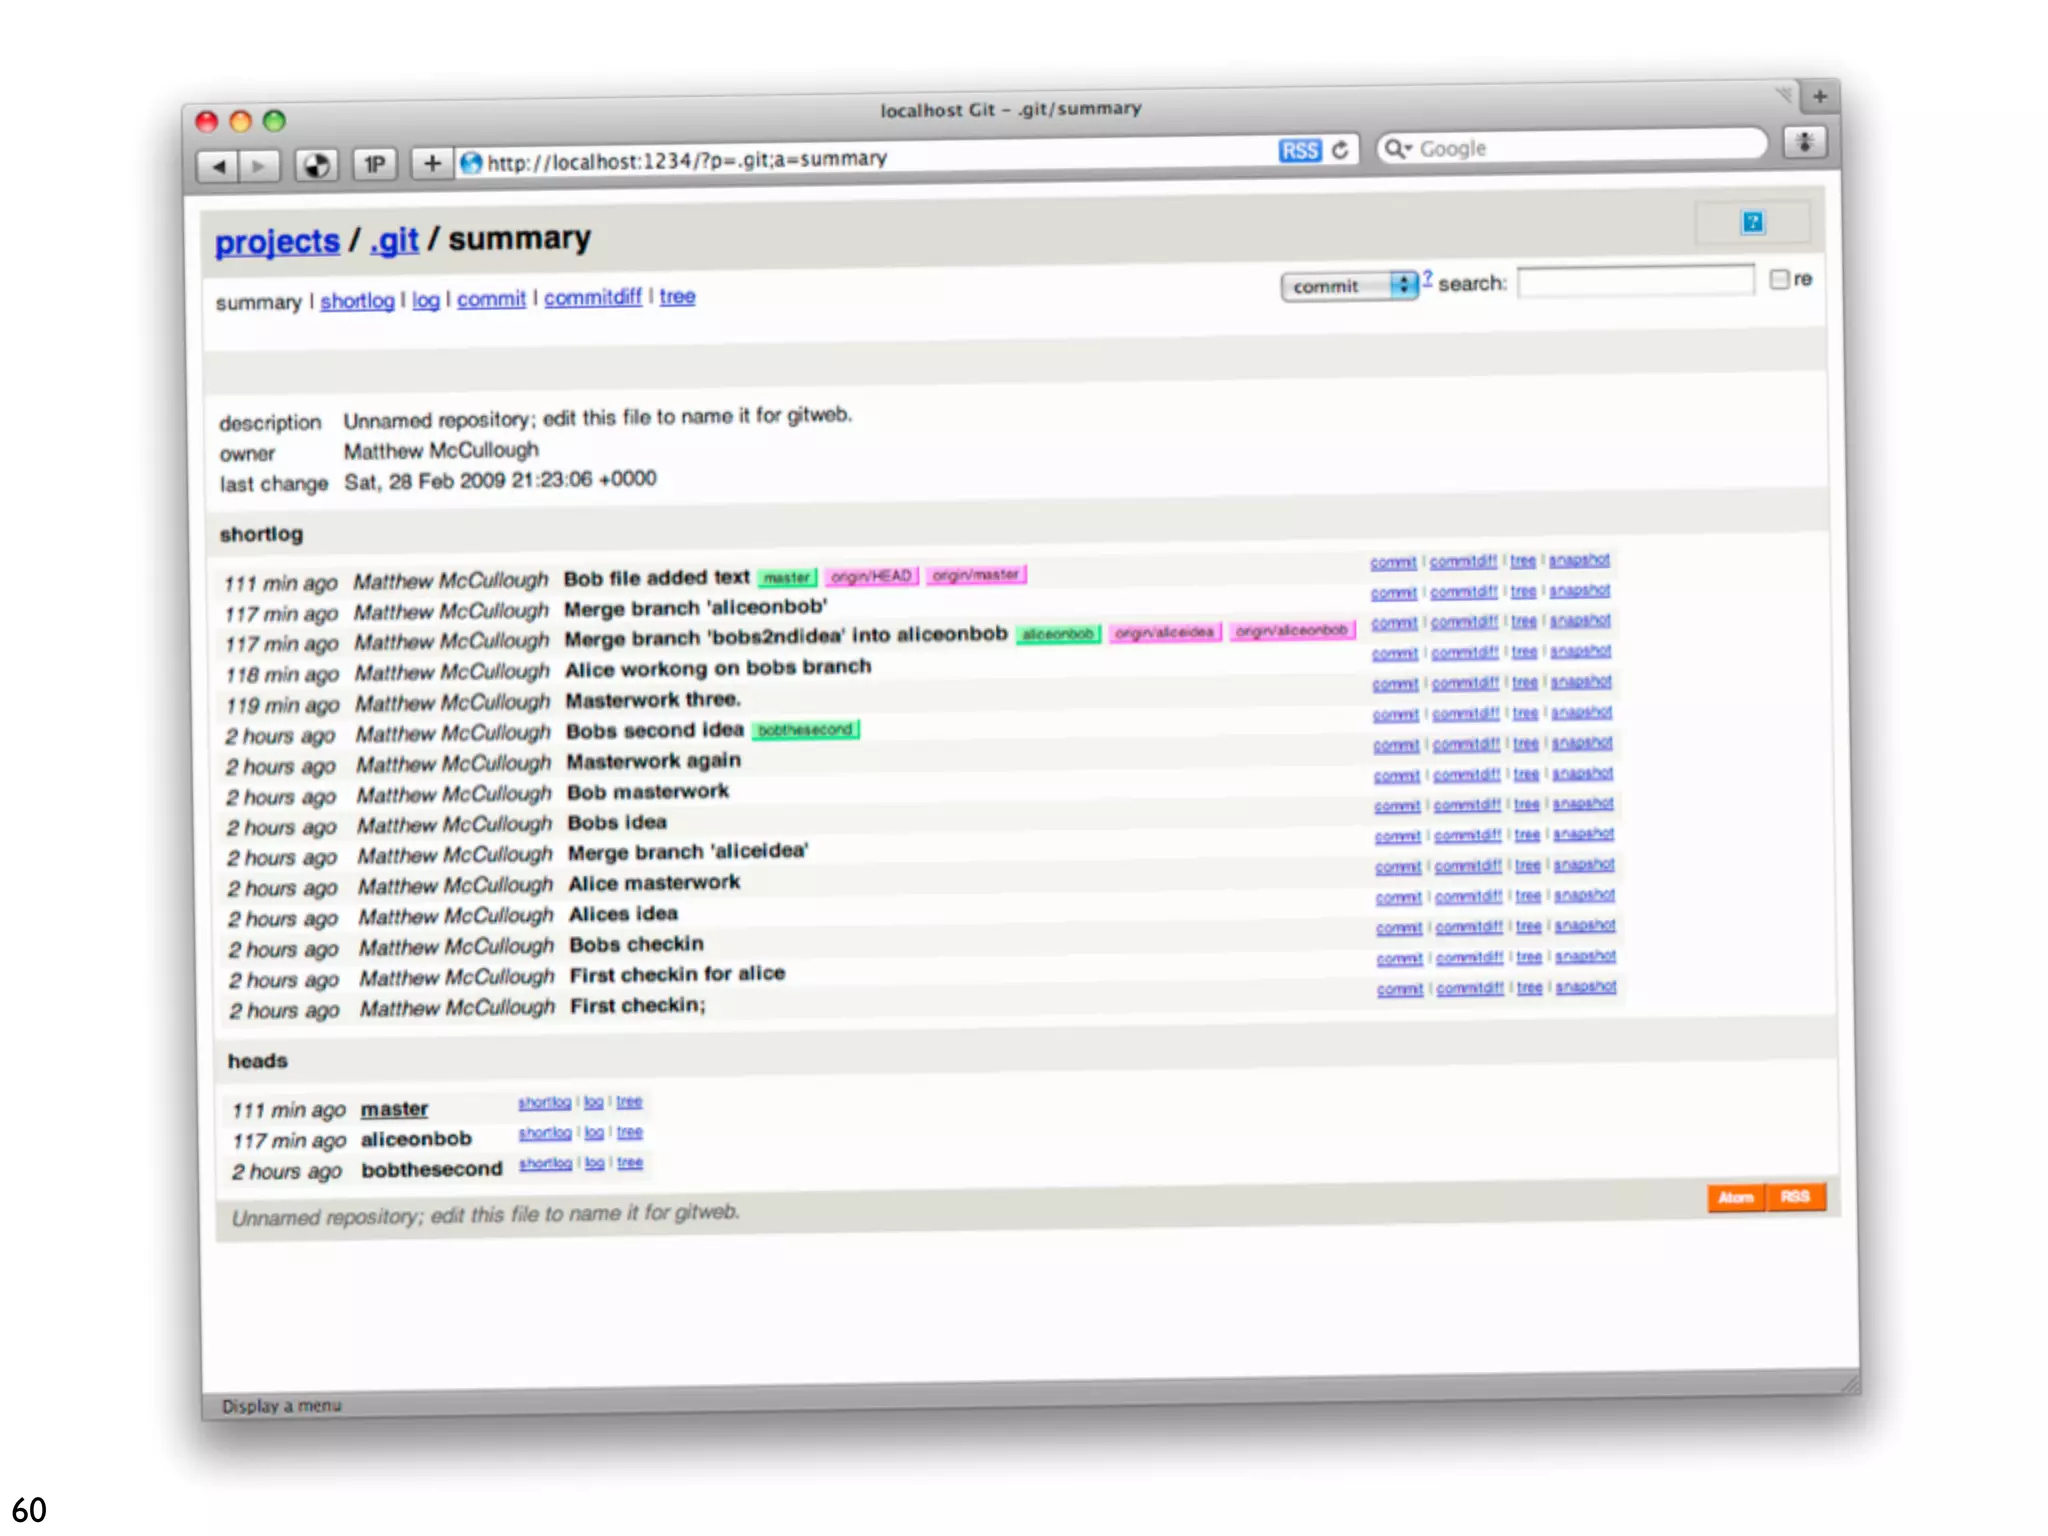Screen dimensions: 2048x1536
Task: Switch to the commitdiff navigation link
Action: click(593, 297)
